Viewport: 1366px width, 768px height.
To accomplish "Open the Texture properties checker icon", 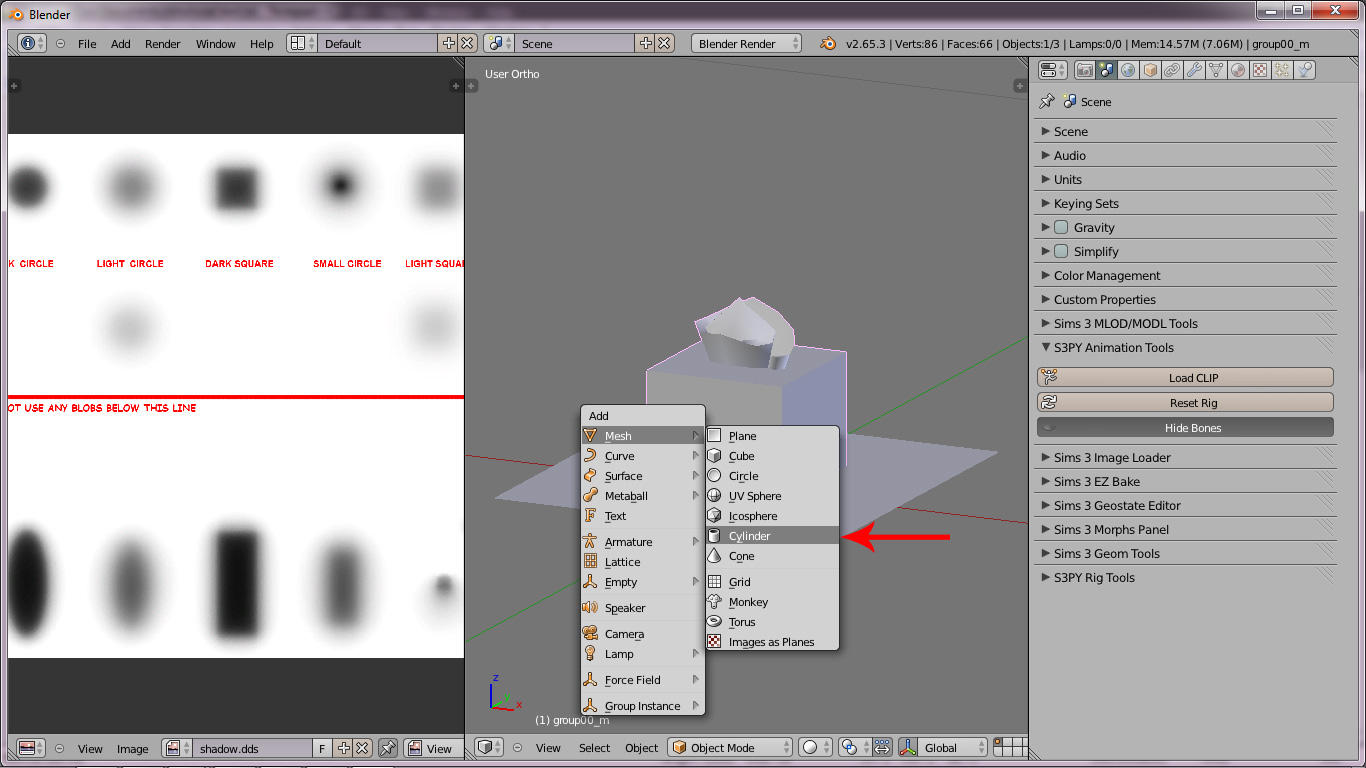I will 1260,70.
